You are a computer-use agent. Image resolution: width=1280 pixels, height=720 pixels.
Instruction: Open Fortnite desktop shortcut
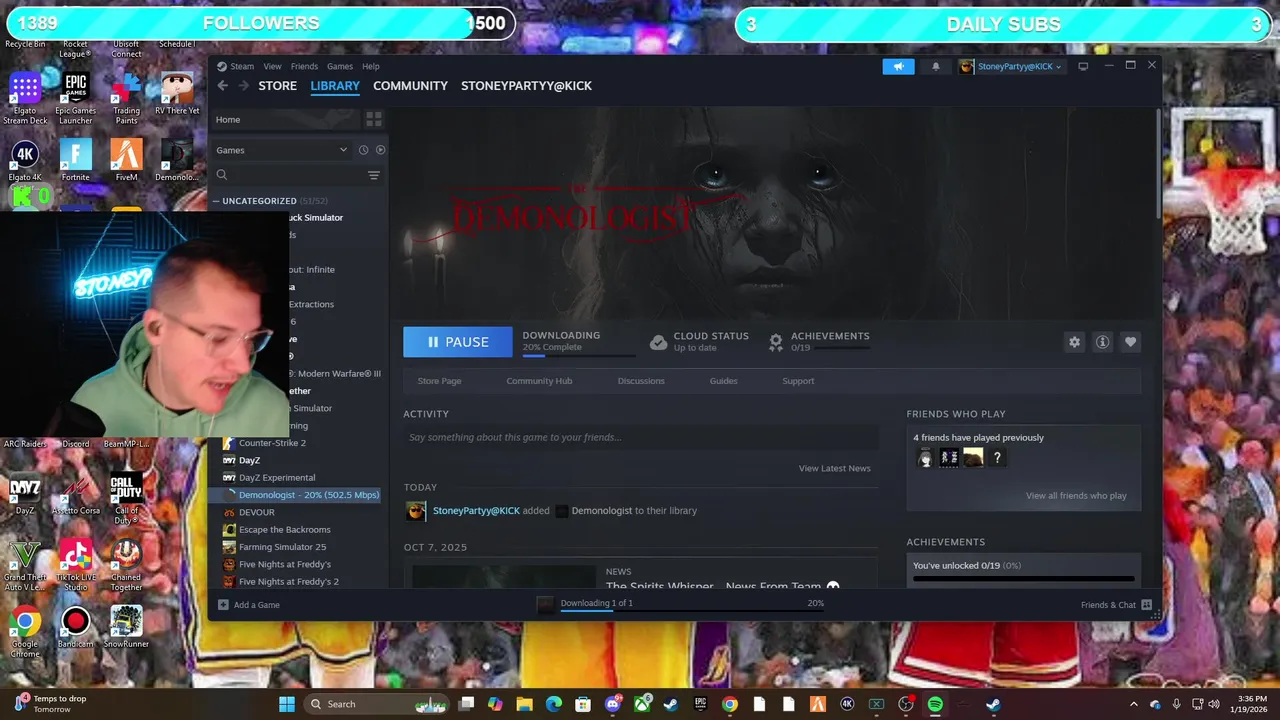tap(75, 160)
